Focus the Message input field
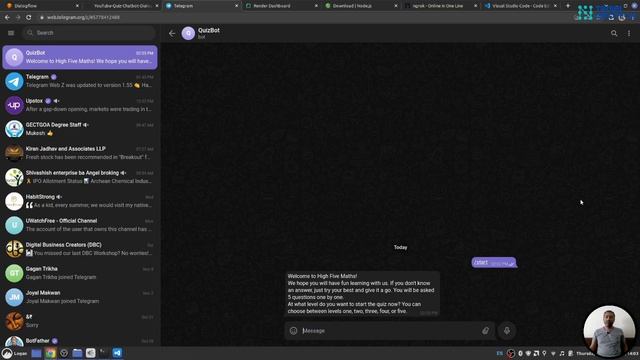 (x=390, y=331)
